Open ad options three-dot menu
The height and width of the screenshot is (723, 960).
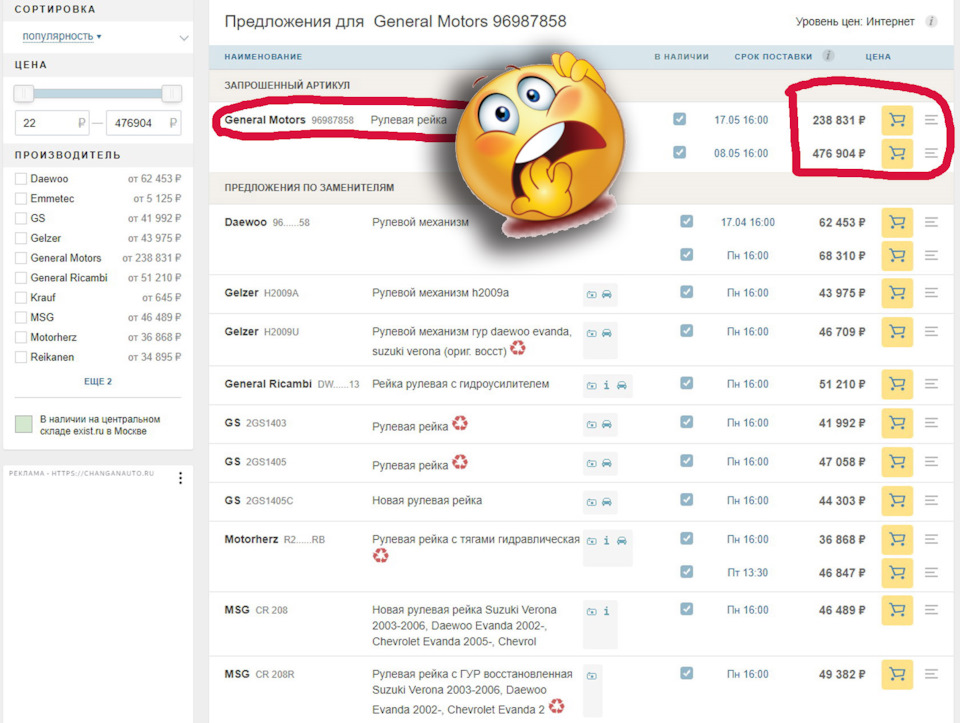click(180, 478)
